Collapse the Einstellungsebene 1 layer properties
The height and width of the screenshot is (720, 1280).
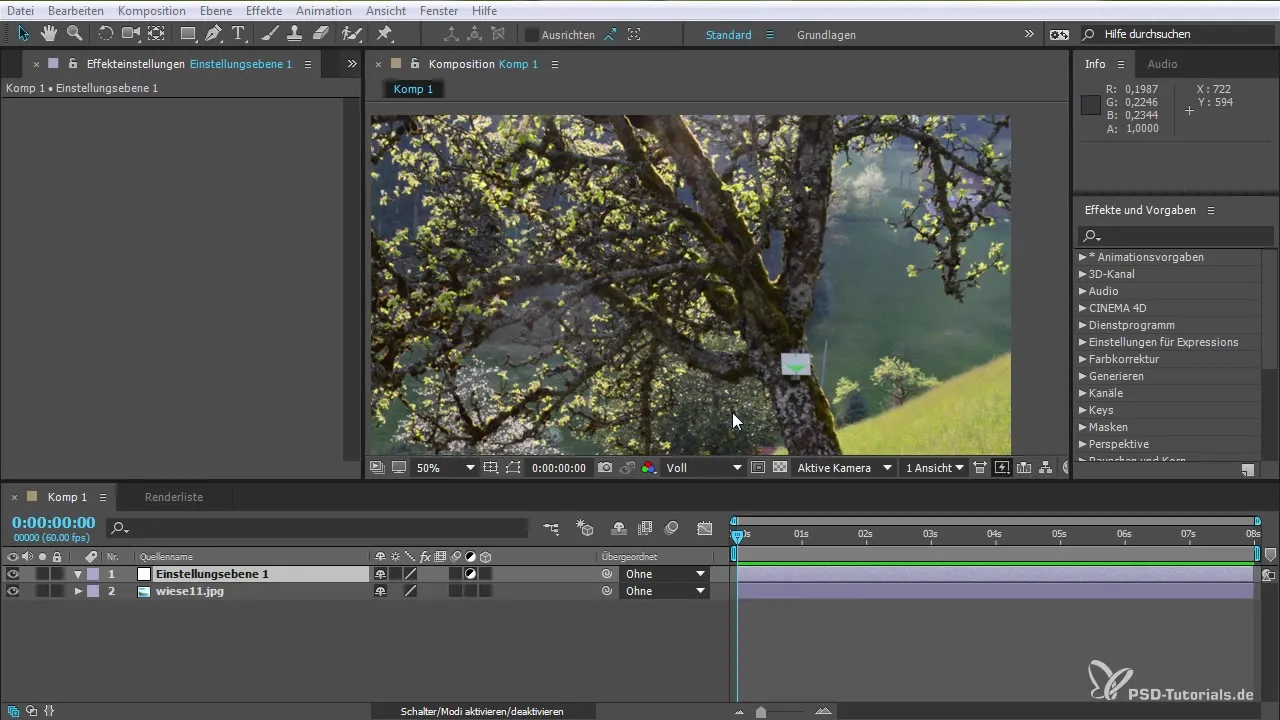(78, 575)
